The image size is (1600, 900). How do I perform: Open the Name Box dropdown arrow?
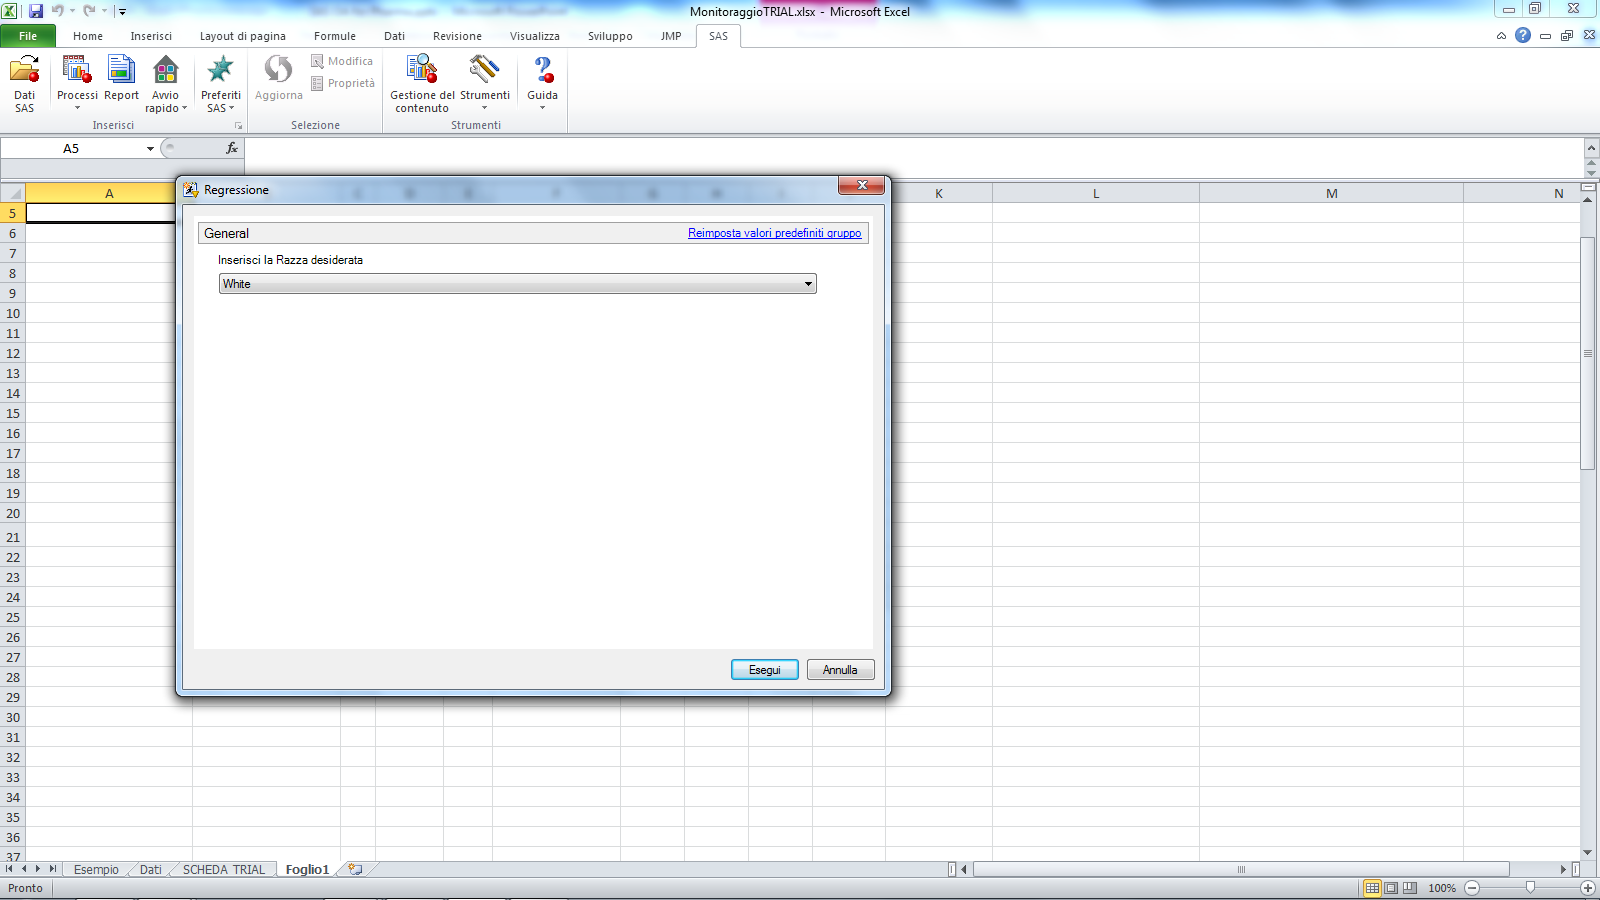150,148
